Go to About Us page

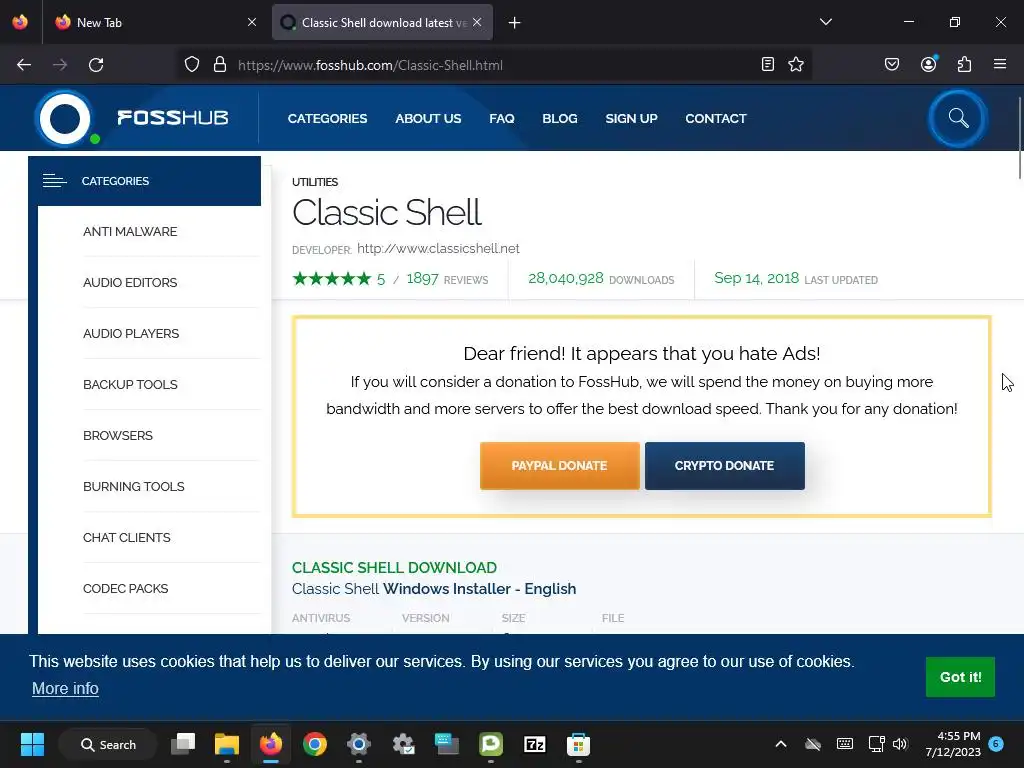pos(428,118)
